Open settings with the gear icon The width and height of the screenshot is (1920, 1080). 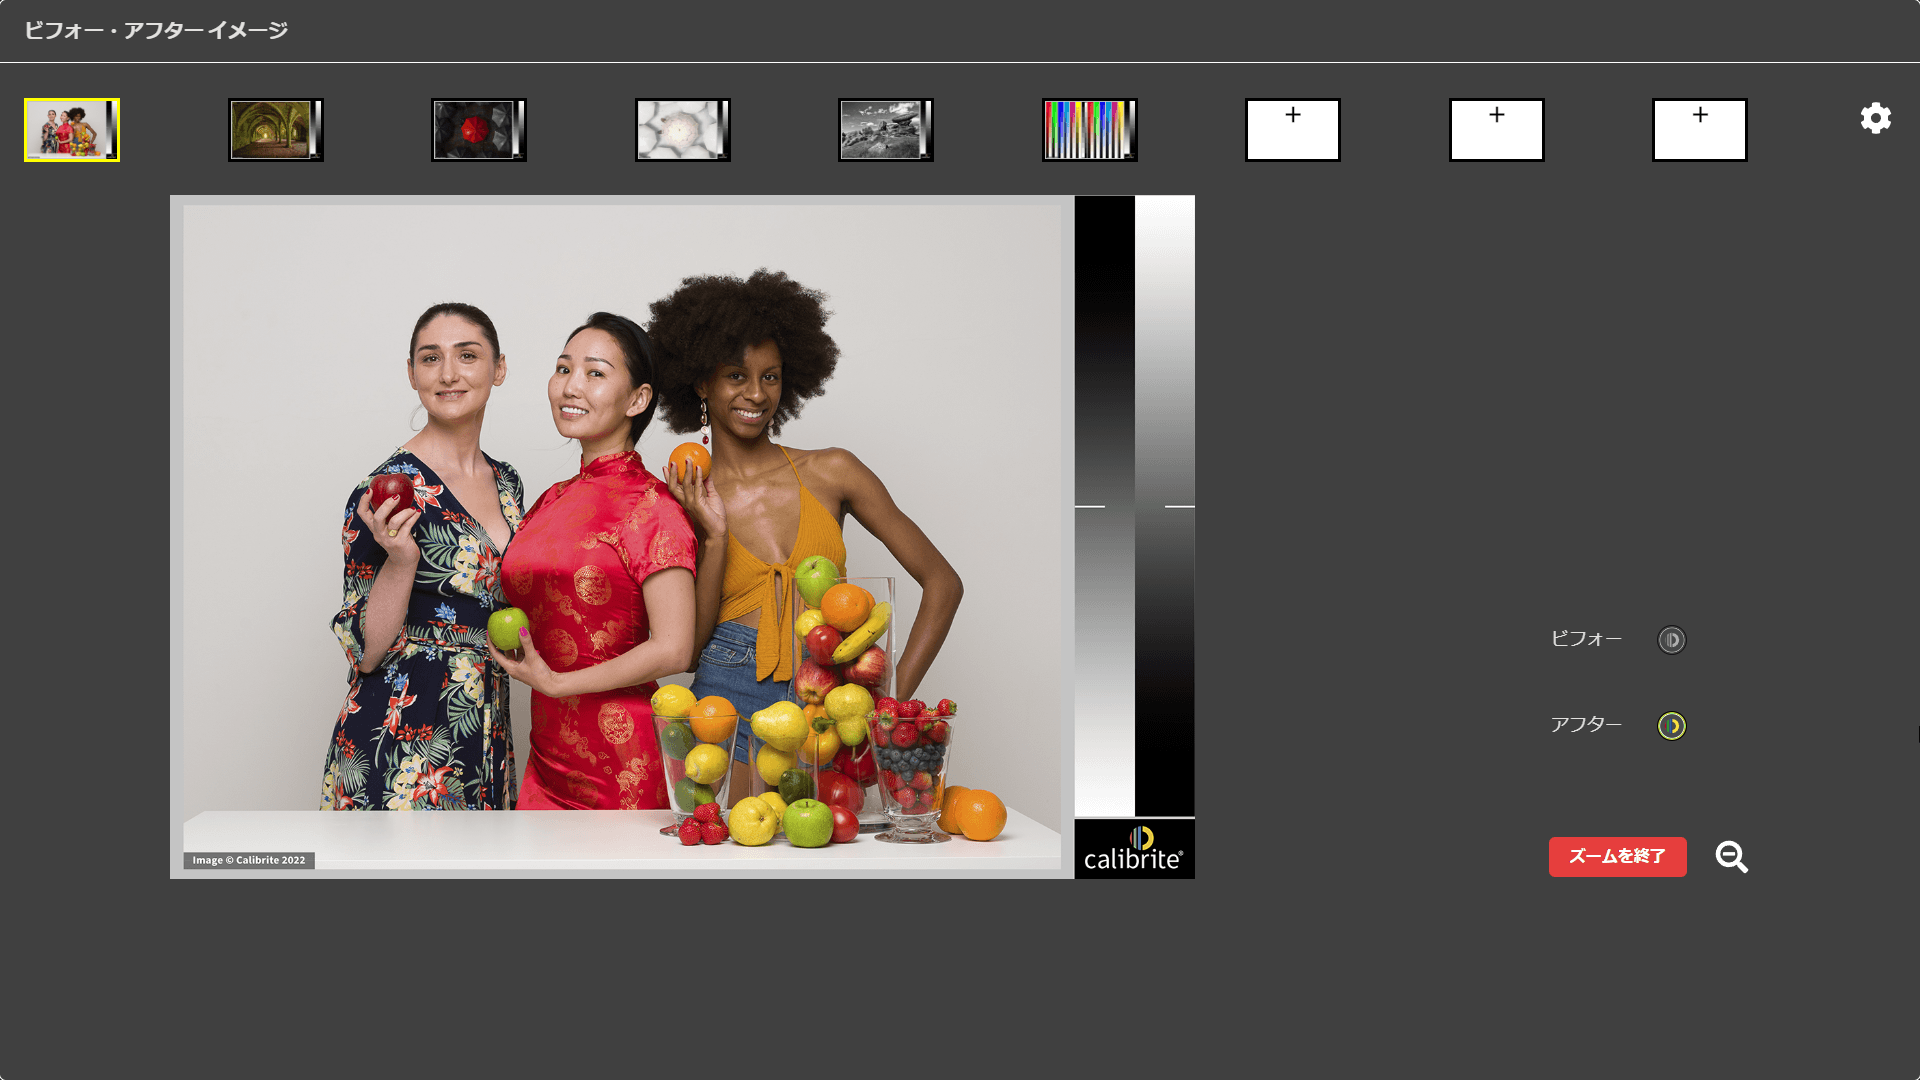pos(1876,118)
